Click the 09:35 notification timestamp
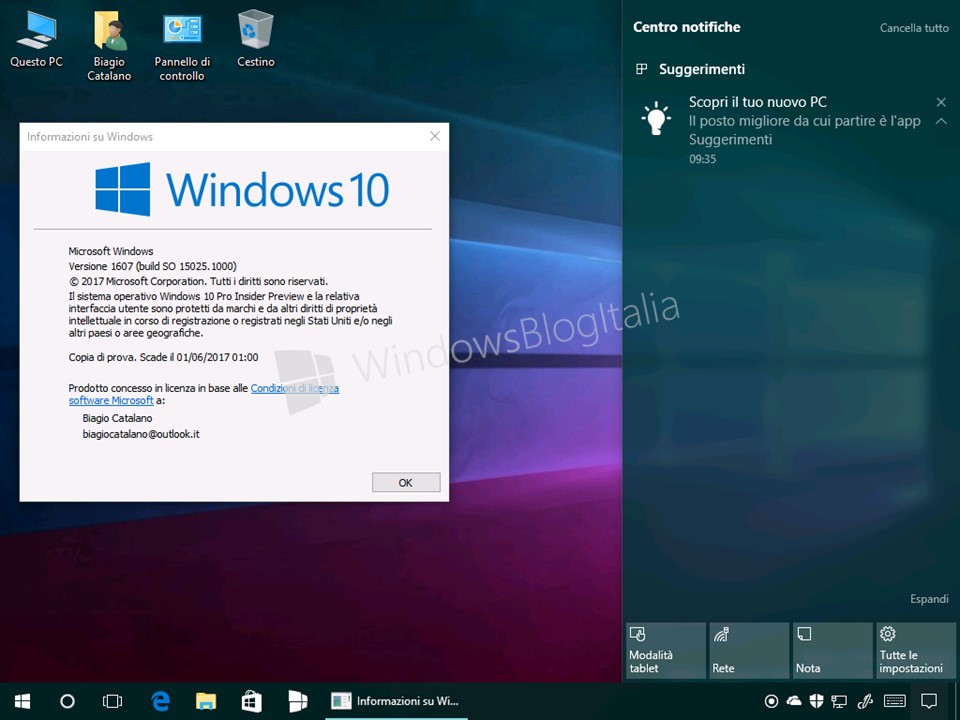This screenshot has height=720, width=960. click(702, 159)
